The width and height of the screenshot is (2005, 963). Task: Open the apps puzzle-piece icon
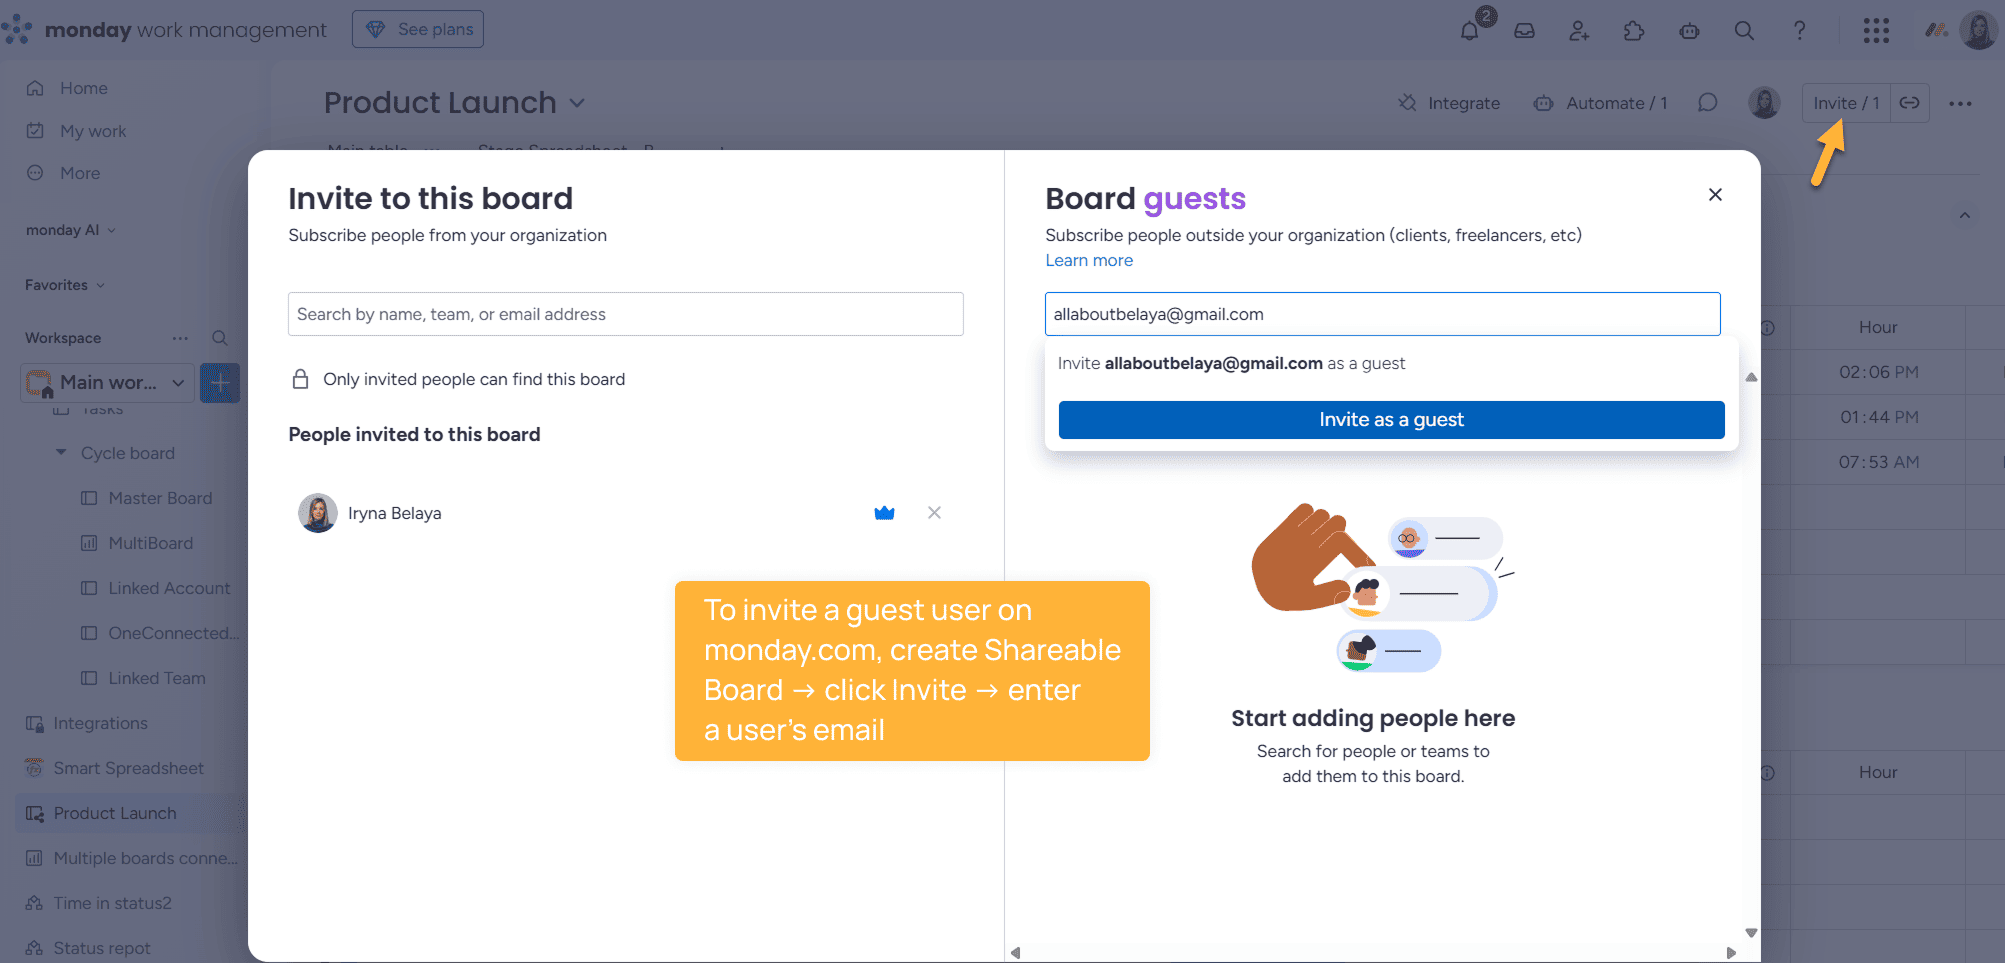(1634, 31)
